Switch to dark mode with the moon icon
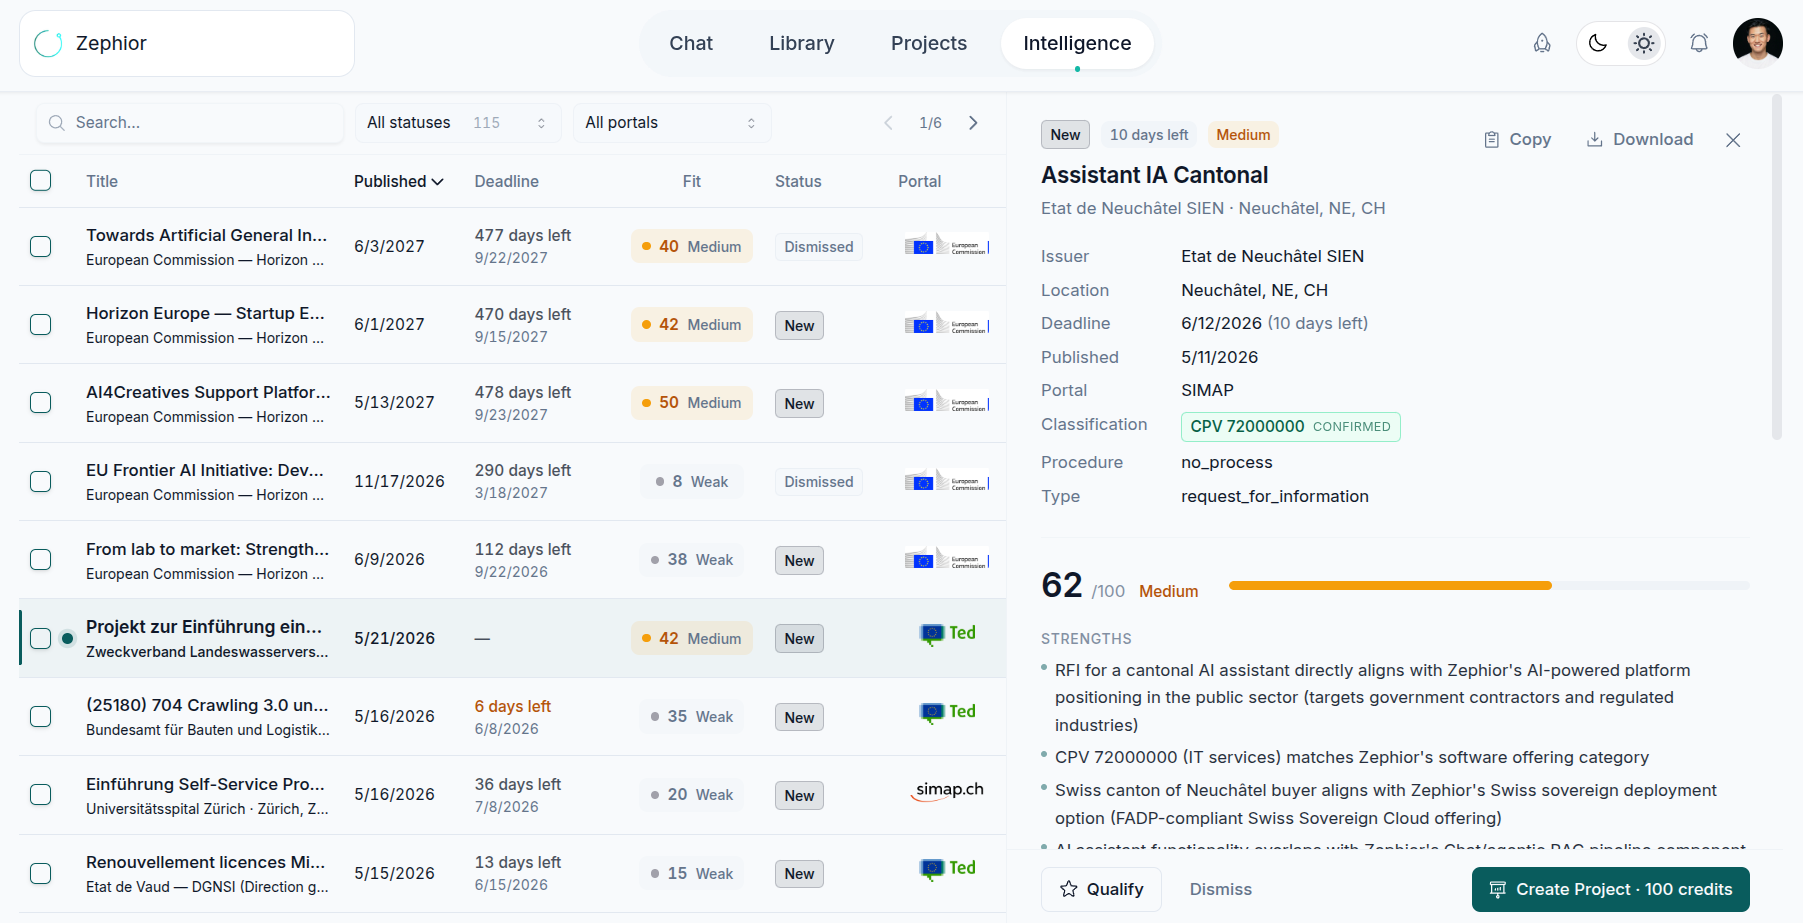 click(x=1598, y=43)
